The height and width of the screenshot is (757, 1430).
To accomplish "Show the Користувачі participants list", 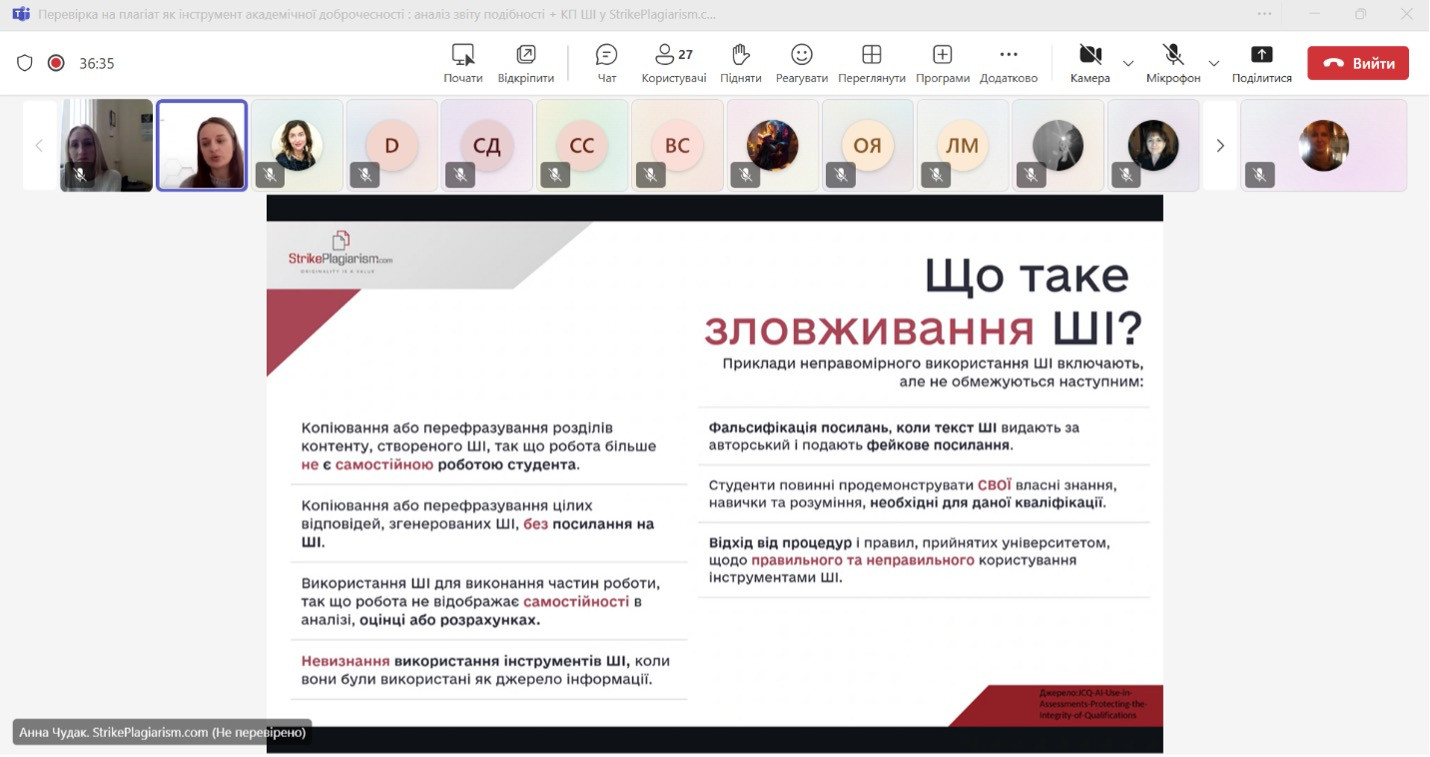I will [674, 63].
